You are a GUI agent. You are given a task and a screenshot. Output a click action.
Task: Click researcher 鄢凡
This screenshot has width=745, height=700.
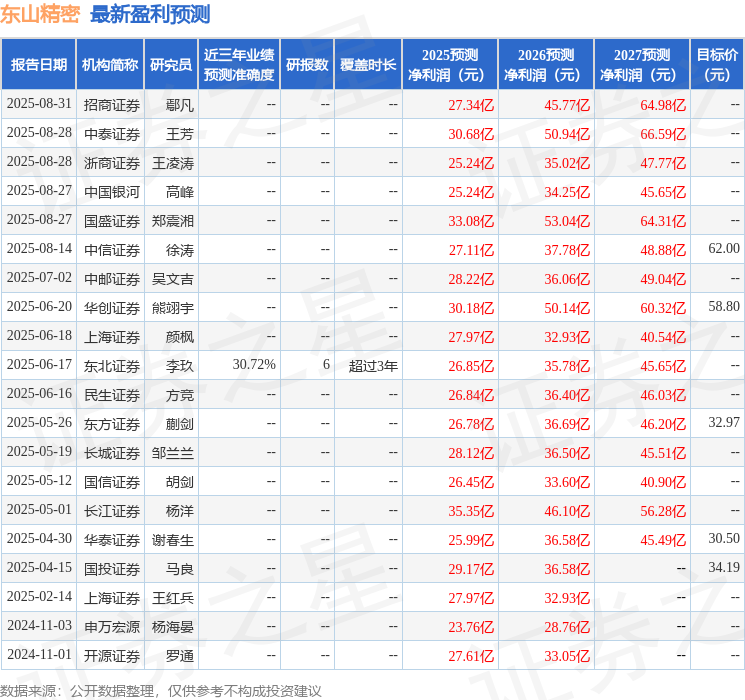pos(180,105)
